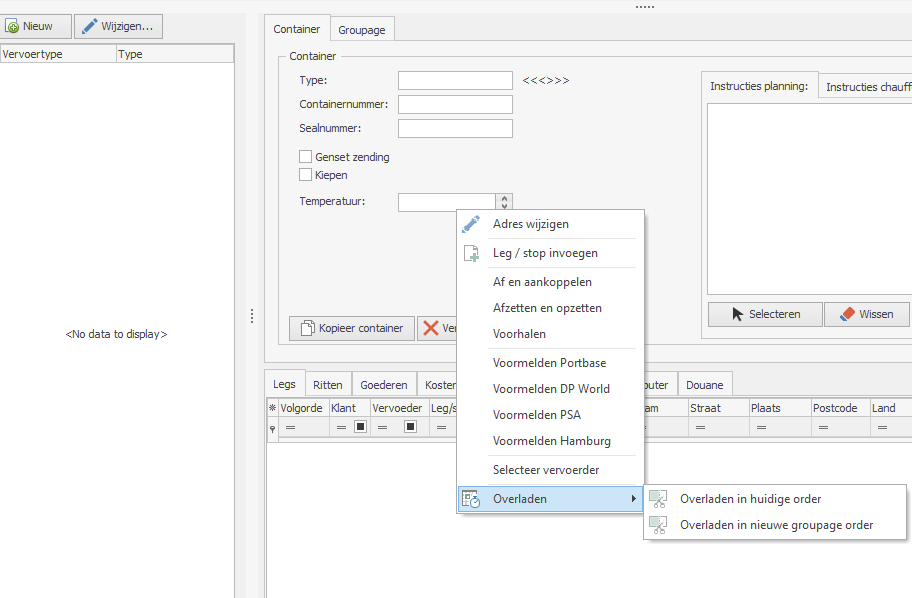Switch to the Container tab
This screenshot has width=912, height=598.
point(297,29)
